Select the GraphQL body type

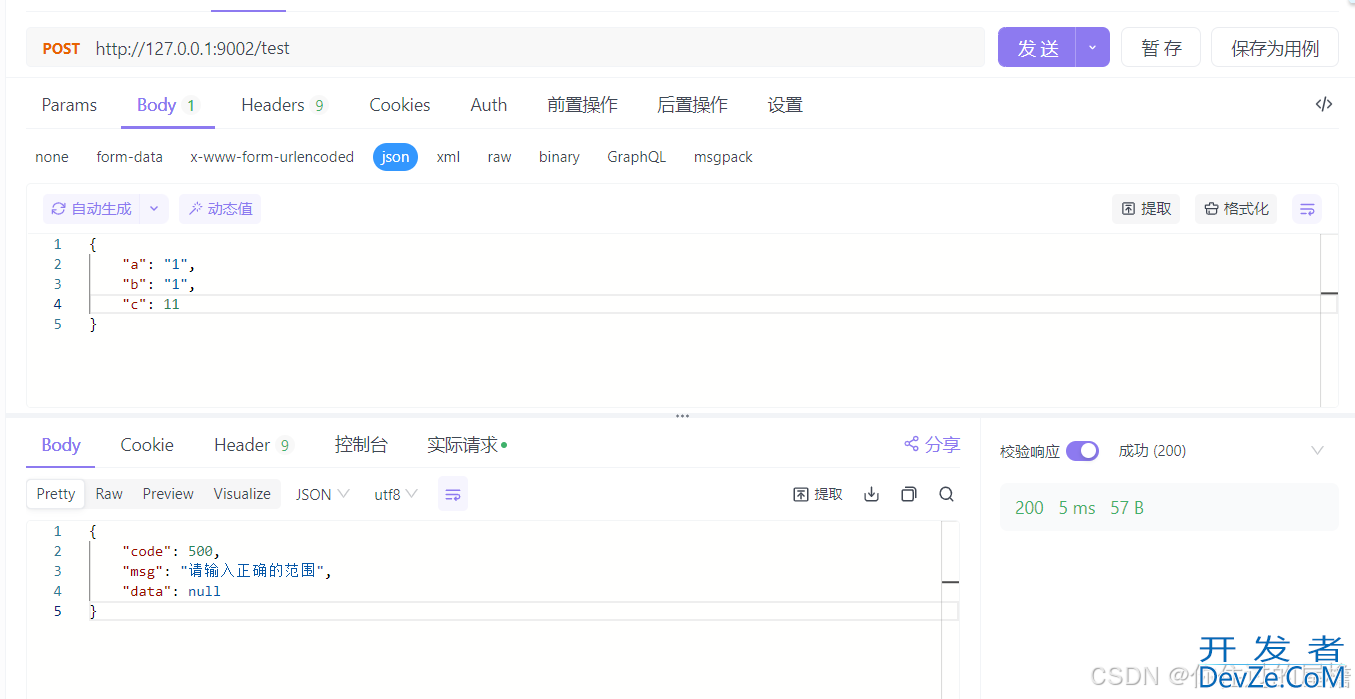[636, 157]
